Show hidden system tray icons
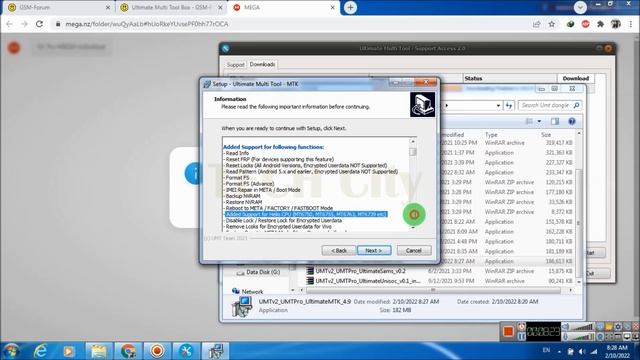The height and width of the screenshot is (360, 640). pyautogui.click(x=559, y=351)
